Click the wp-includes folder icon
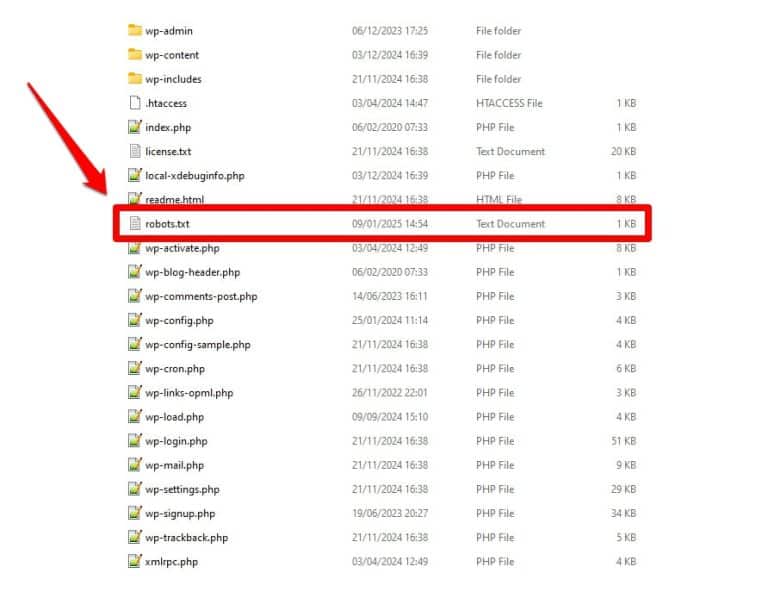 tap(135, 79)
